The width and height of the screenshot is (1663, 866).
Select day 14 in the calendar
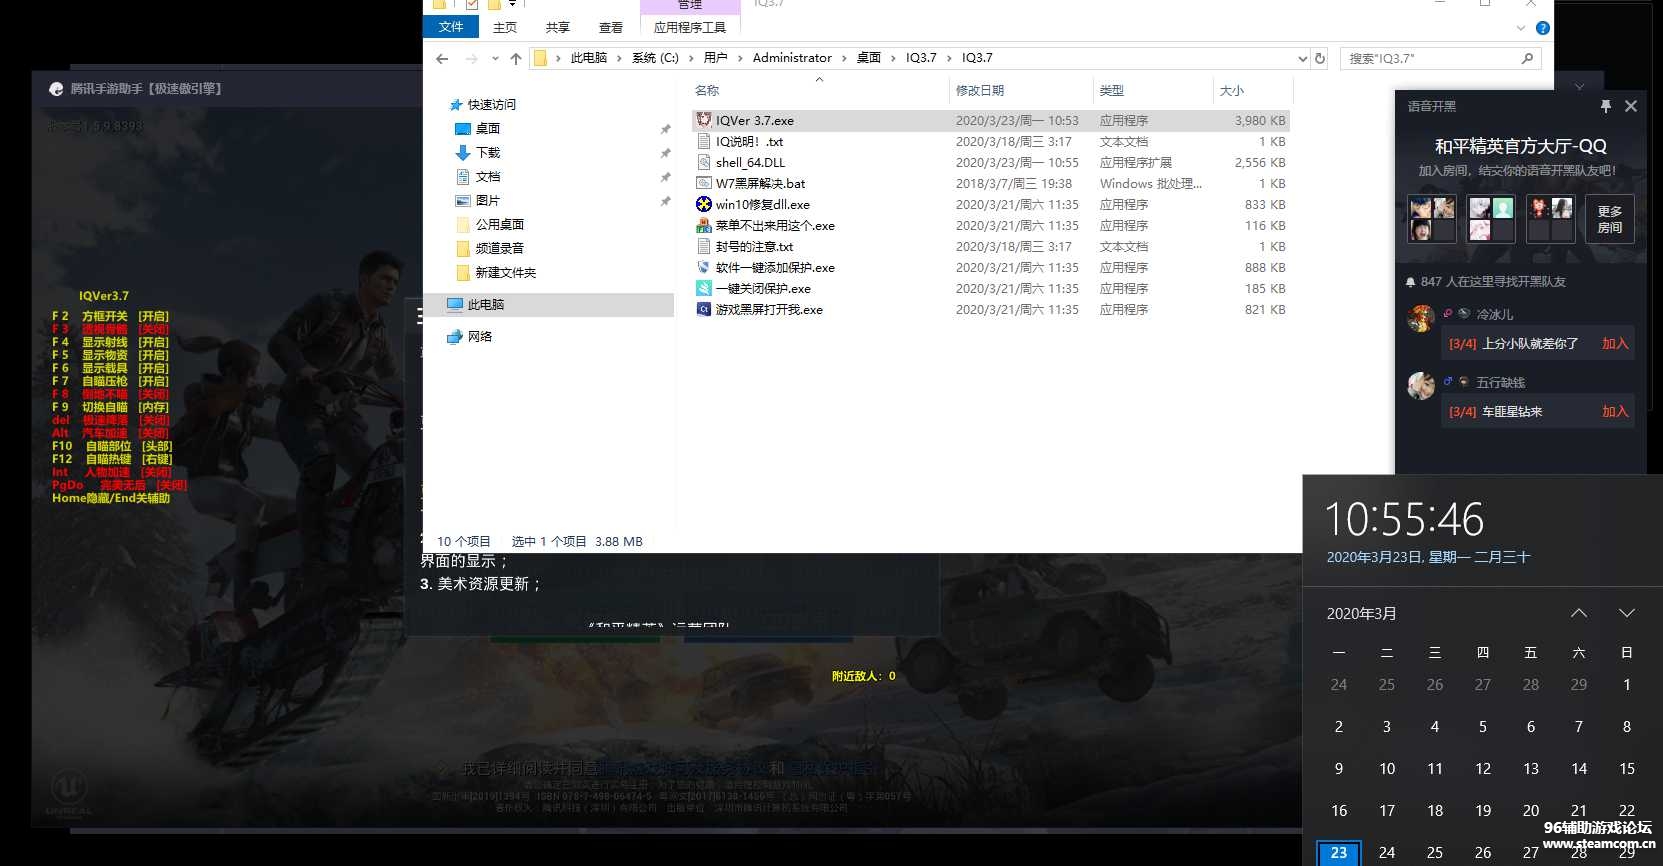coord(1579,768)
